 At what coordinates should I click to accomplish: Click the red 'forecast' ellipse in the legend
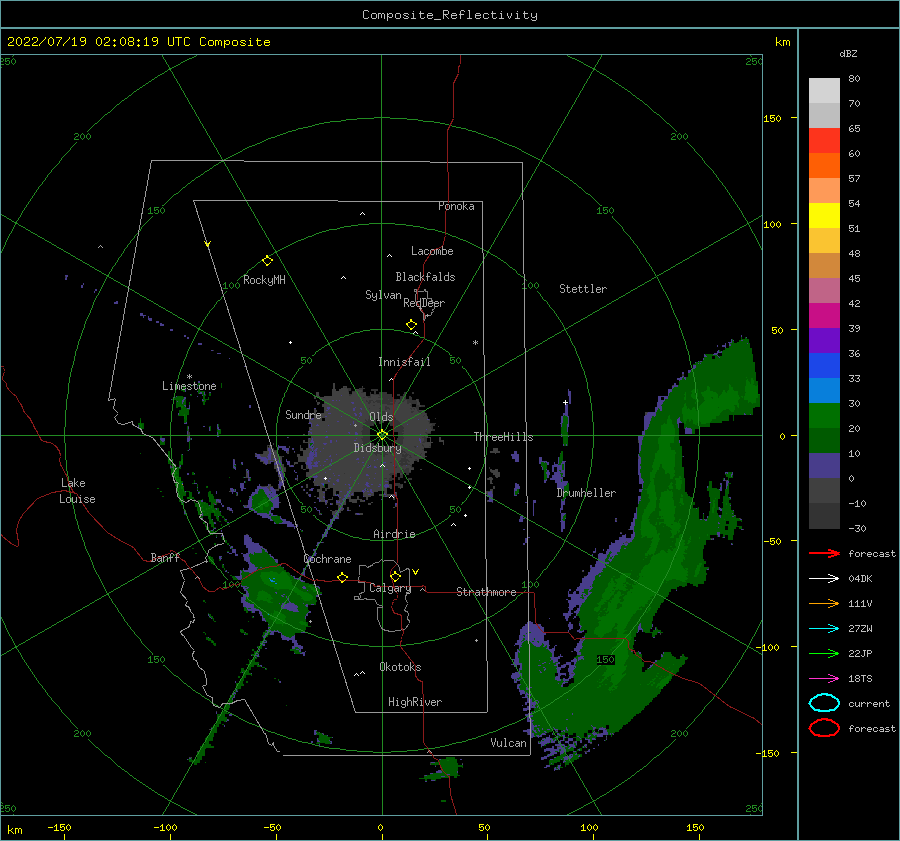coord(824,728)
